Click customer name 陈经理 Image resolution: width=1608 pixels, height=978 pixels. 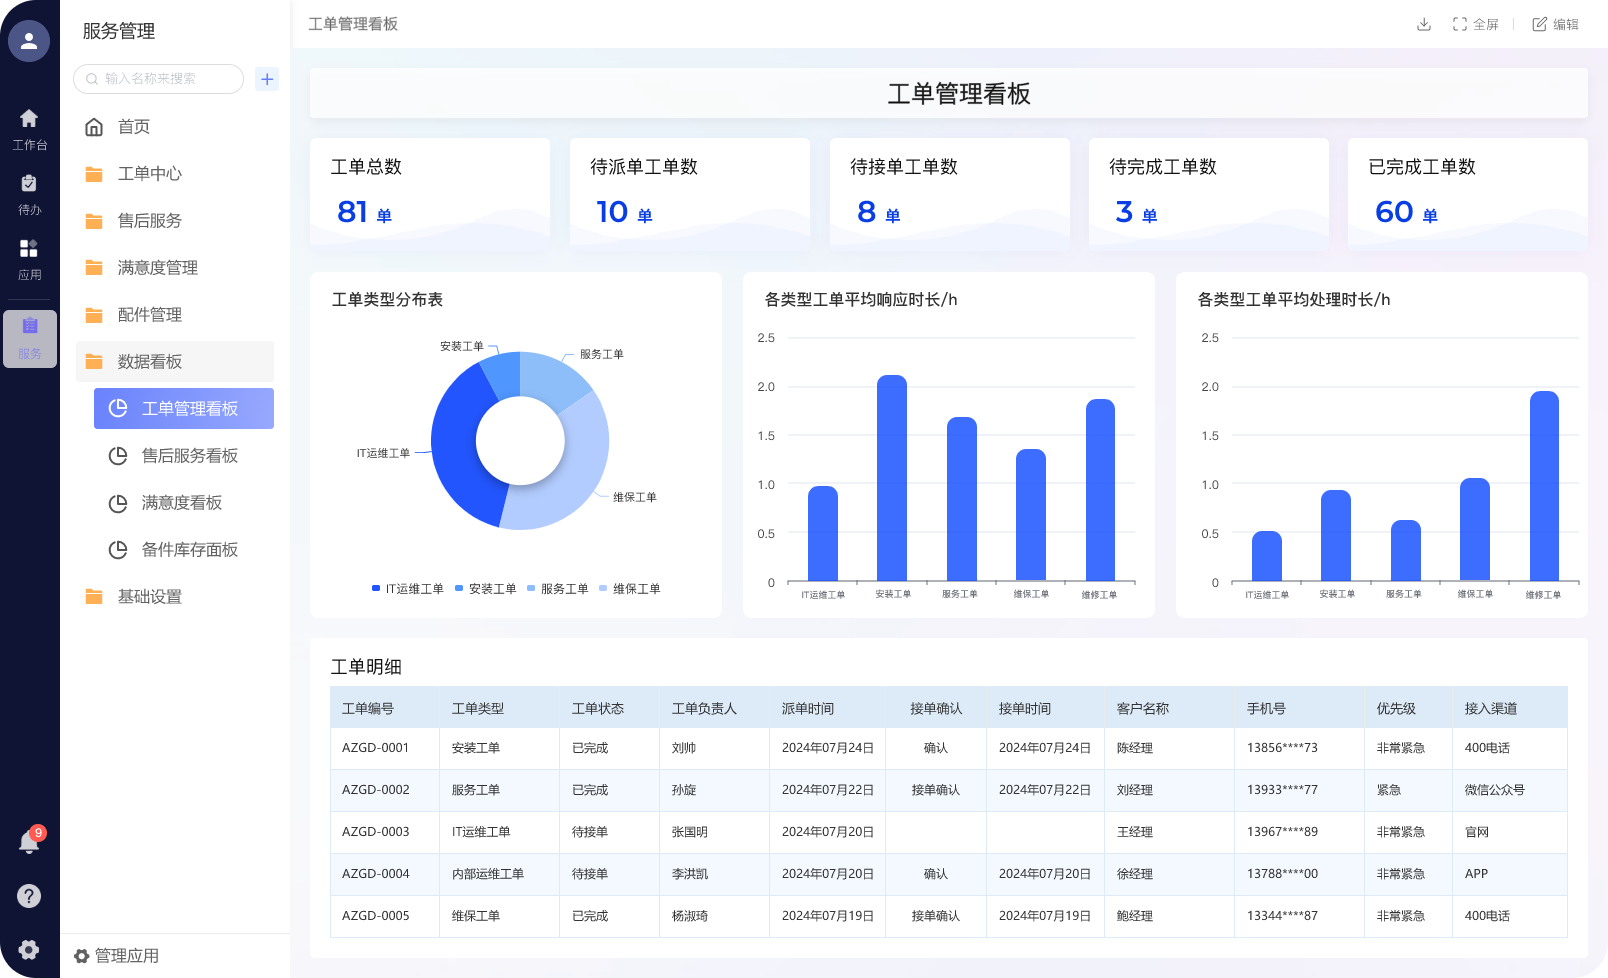tap(1135, 748)
